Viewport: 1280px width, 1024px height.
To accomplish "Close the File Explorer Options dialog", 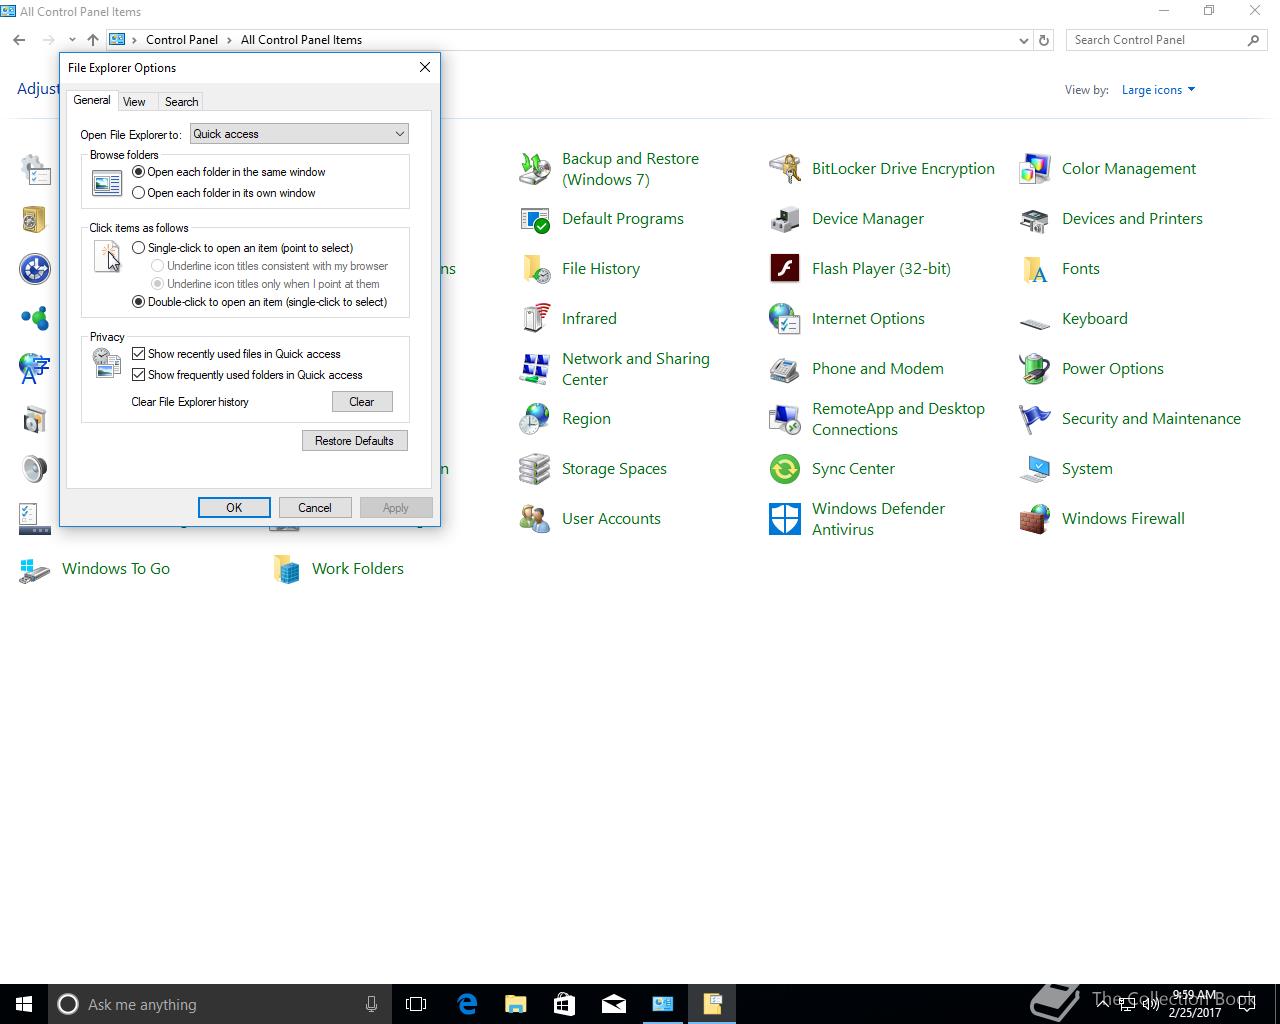I will click(425, 67).
